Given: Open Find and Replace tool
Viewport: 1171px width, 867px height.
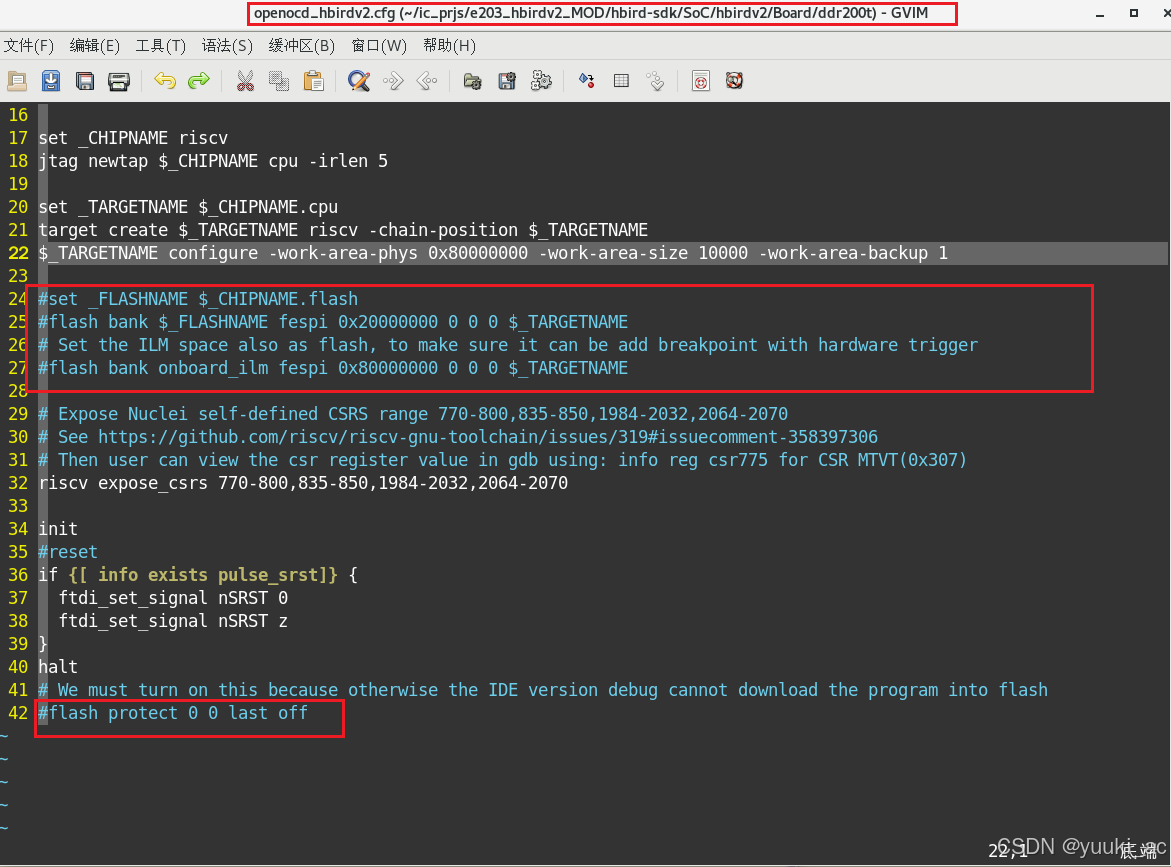Looking at the screenshot, I should (x=359, y=81).
